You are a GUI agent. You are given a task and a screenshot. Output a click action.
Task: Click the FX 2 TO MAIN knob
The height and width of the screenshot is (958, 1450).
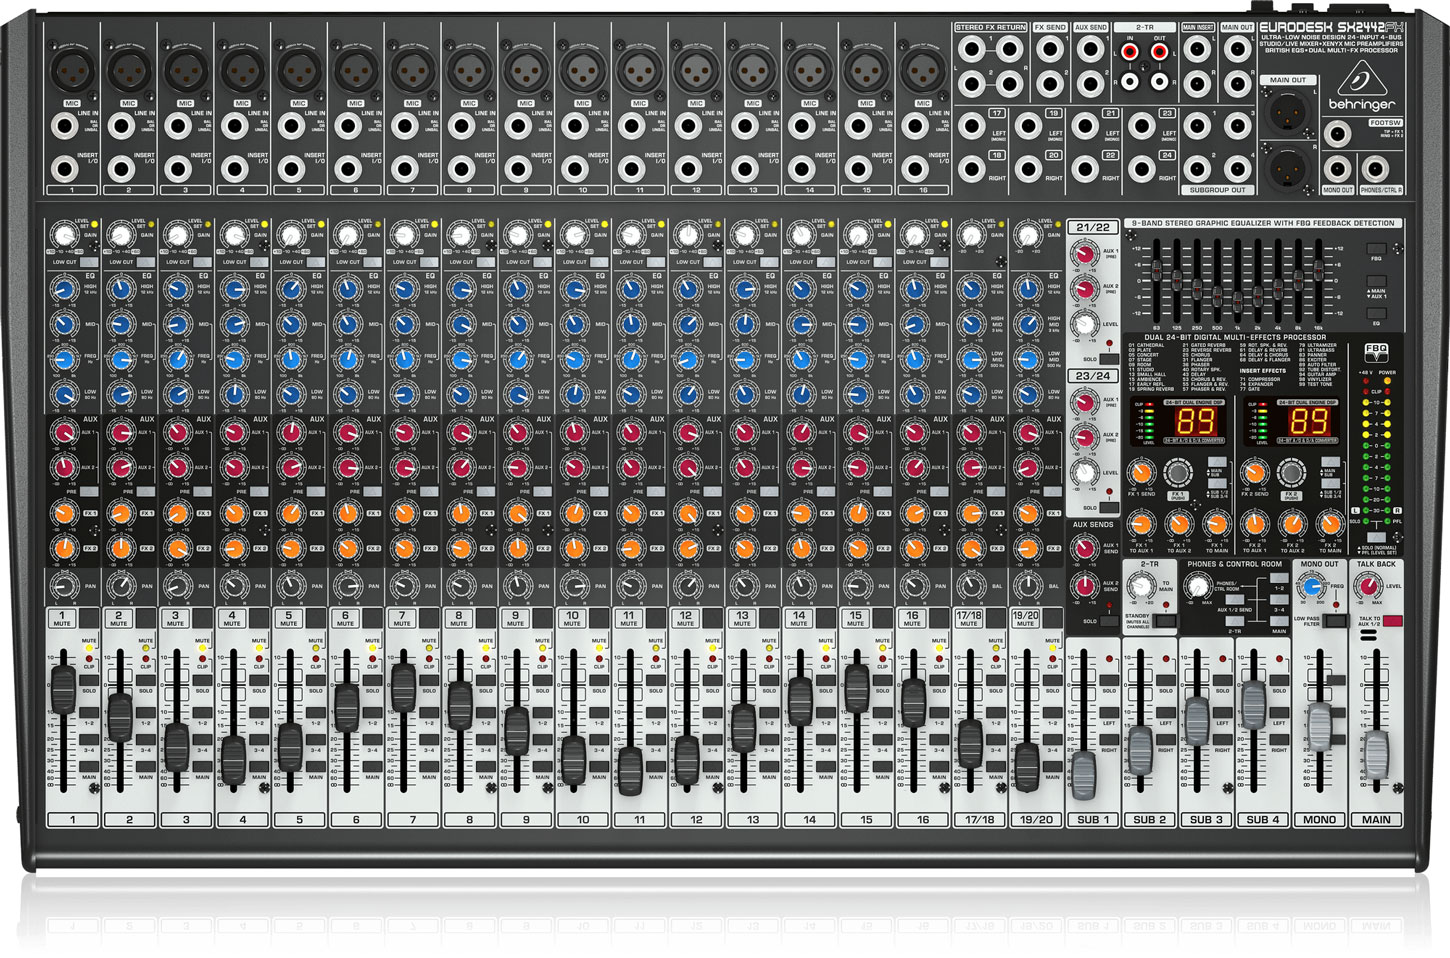1330,524
